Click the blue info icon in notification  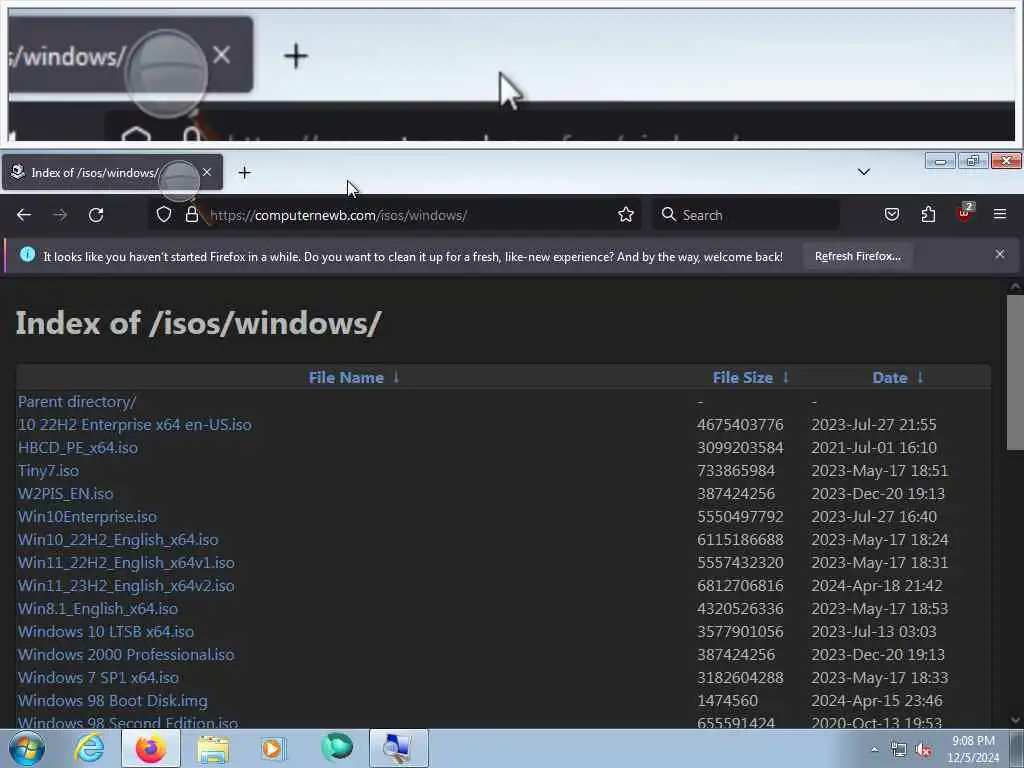(27, 255)
